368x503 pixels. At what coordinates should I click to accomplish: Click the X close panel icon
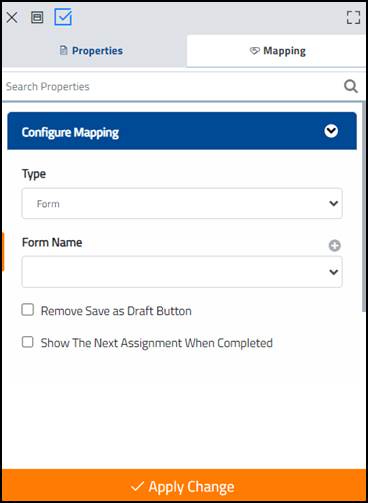(x=12, y=17)
